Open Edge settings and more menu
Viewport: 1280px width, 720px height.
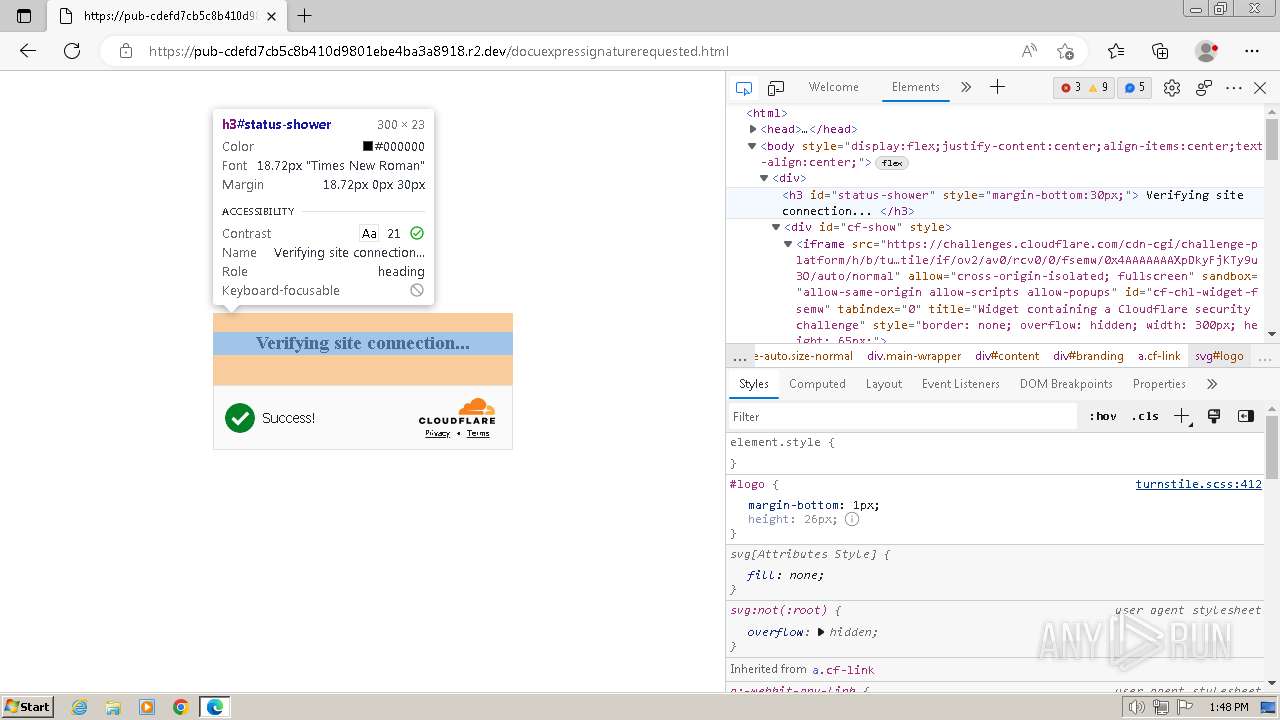(1252, 51)
